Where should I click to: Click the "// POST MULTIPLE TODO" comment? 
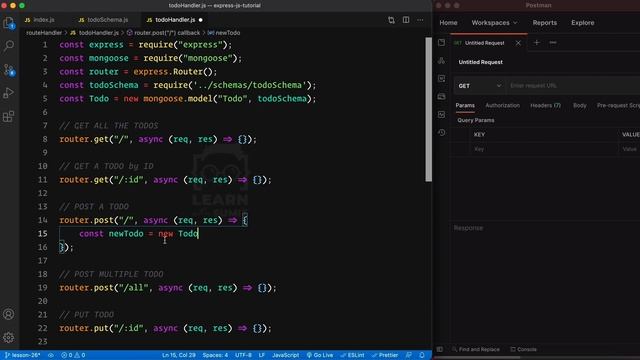[111, 274]
